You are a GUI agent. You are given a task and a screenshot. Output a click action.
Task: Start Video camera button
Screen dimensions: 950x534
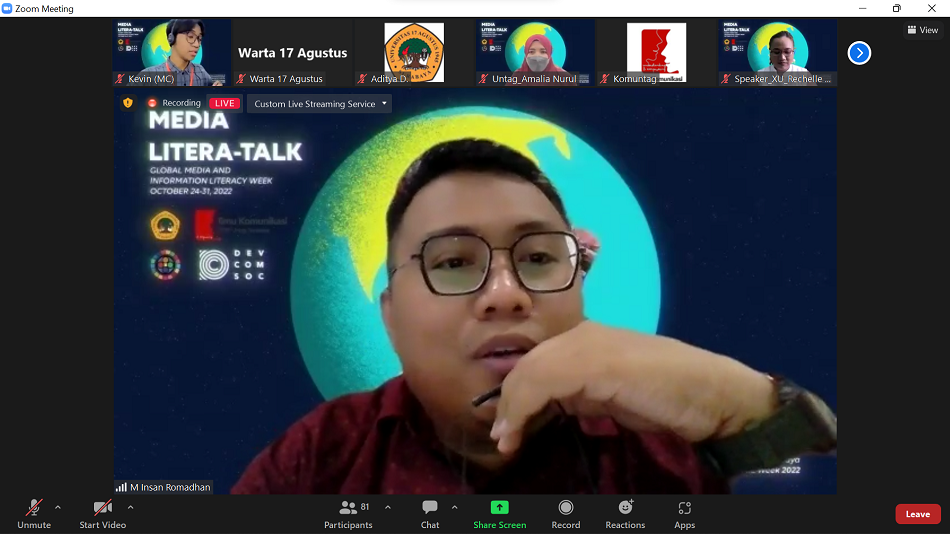[x=102, y=514]
